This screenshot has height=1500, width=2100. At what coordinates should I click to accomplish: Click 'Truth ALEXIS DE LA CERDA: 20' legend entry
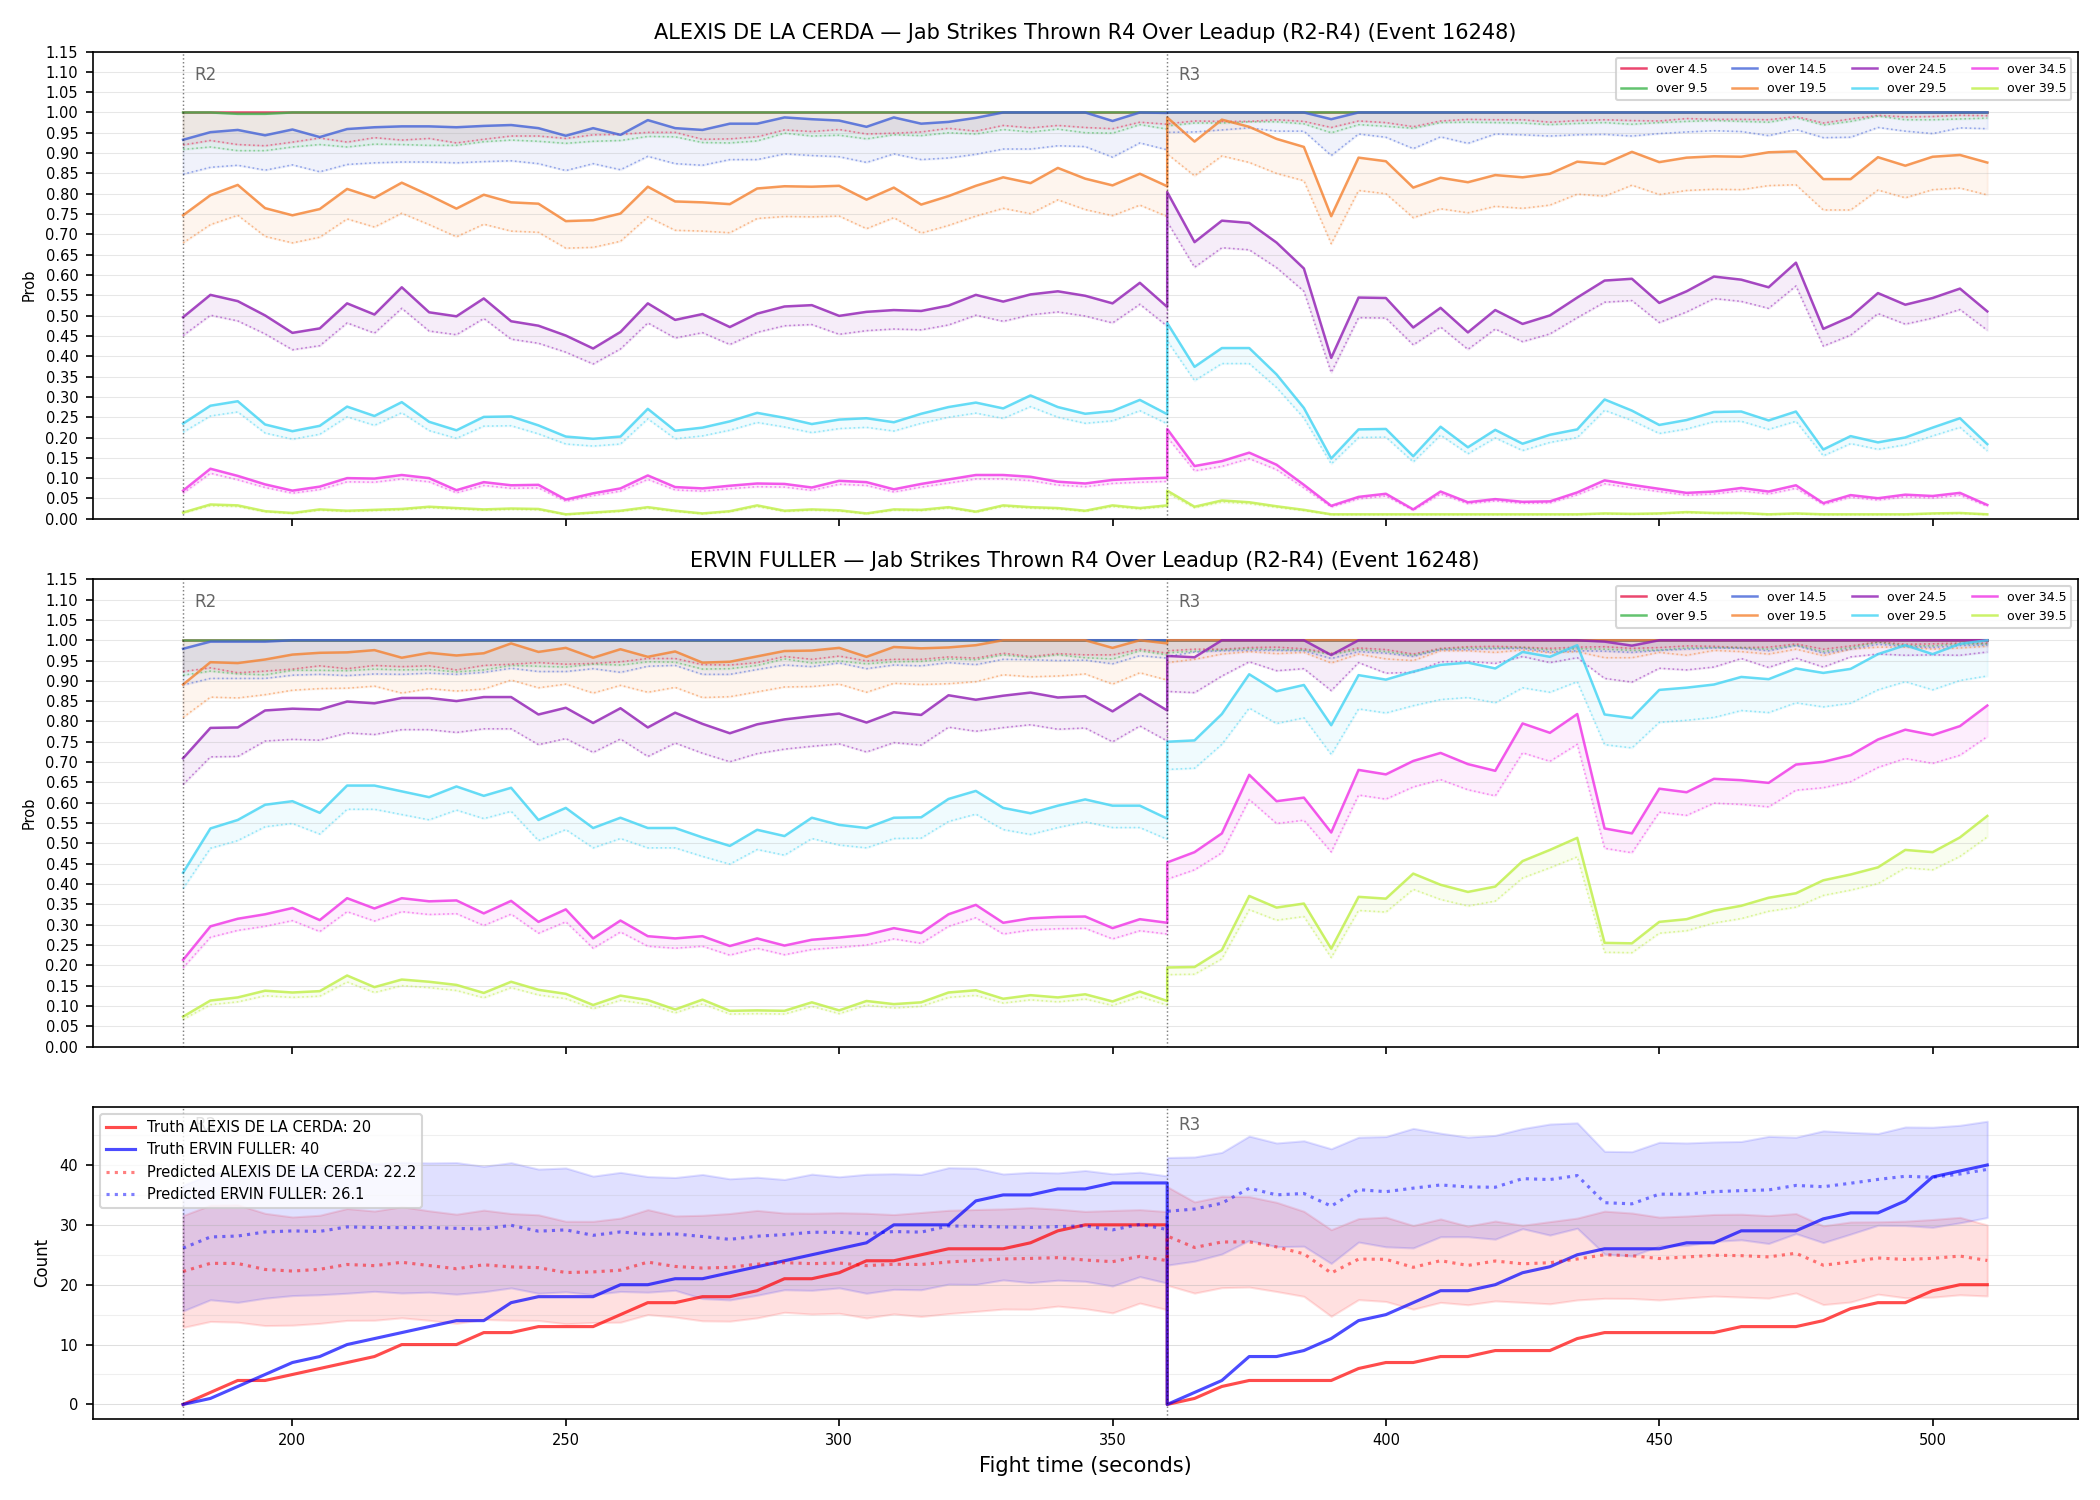click(238, 1127)
